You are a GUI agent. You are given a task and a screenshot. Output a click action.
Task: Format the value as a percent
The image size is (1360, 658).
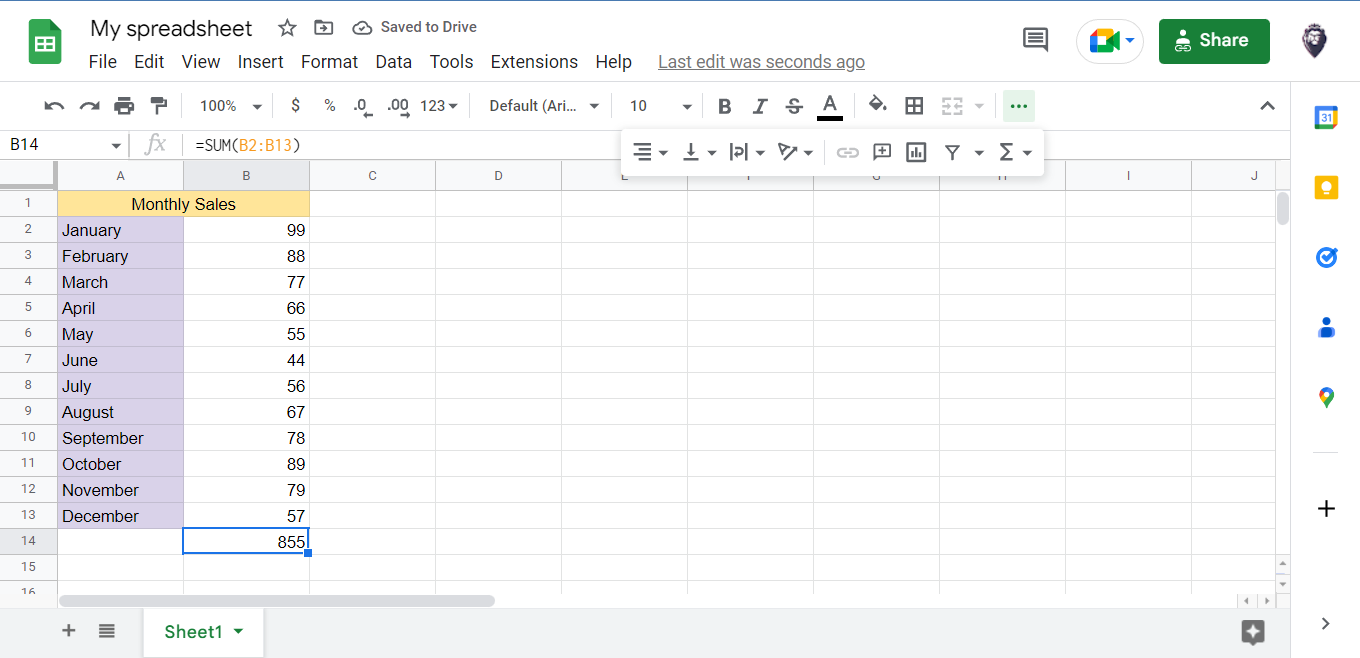[329, 105]
